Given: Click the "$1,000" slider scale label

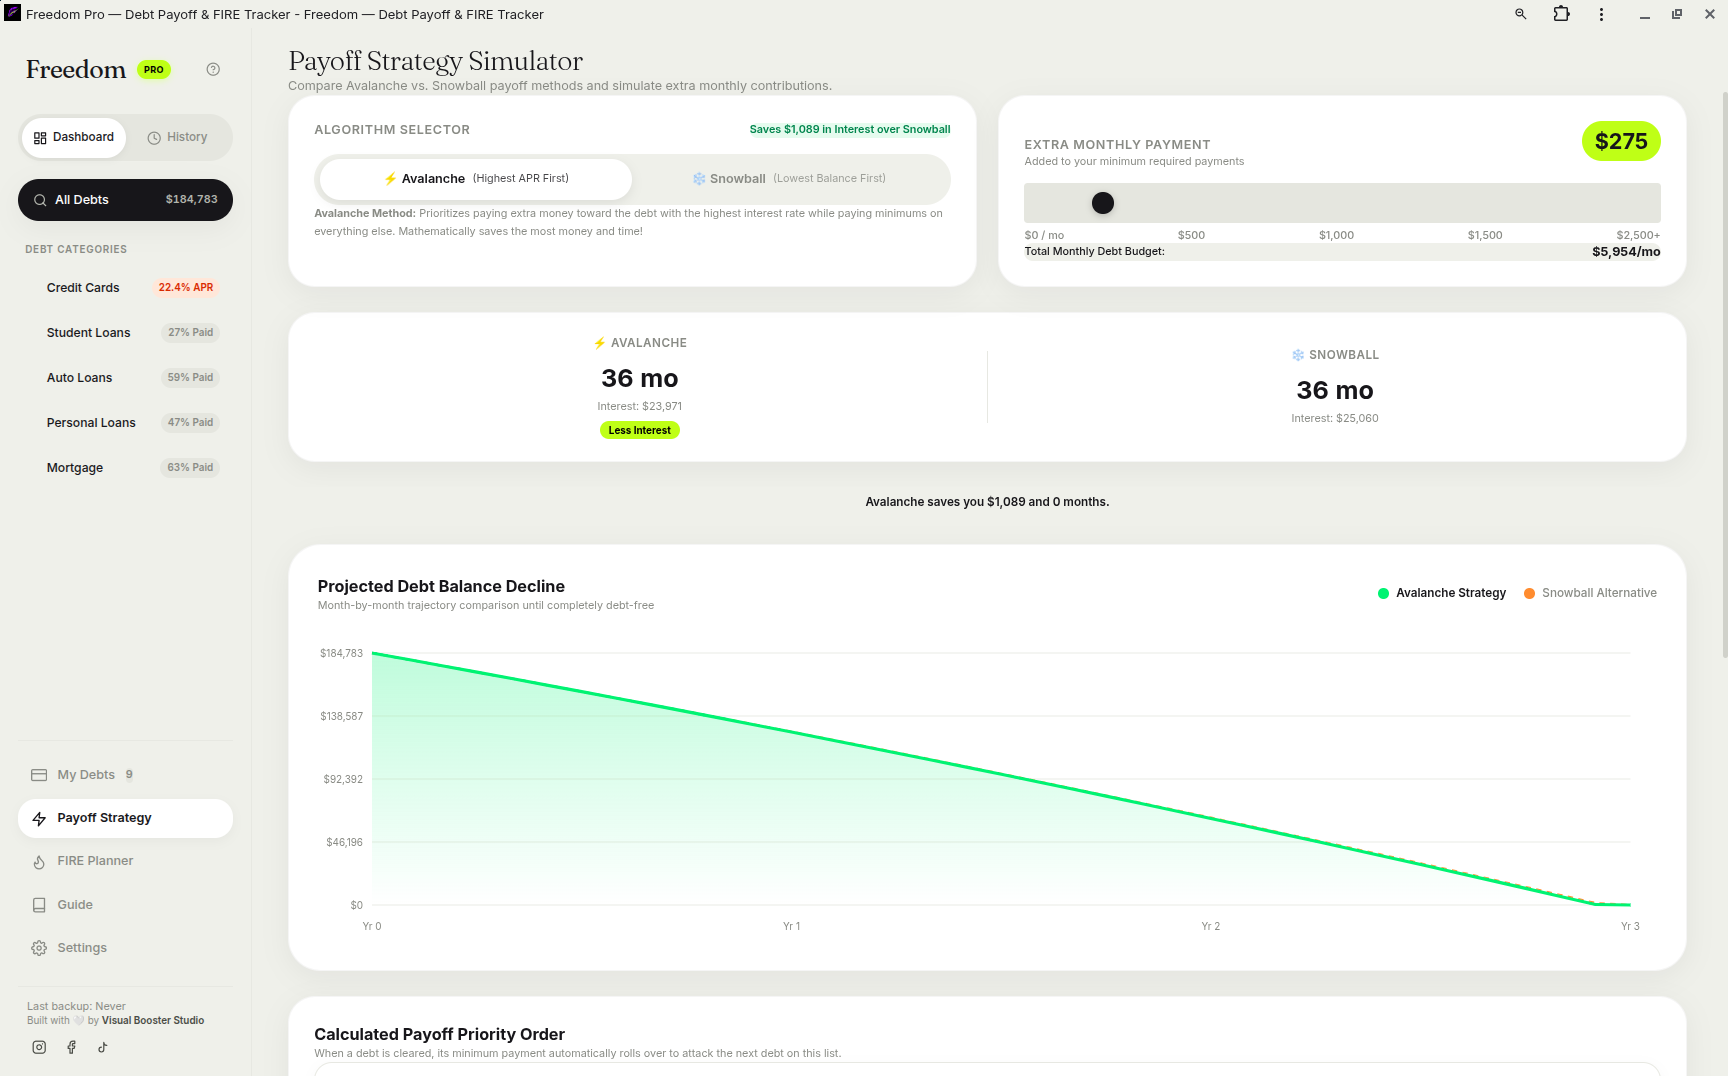Looking at the screenshot, I should click(x=1336, y=235).
